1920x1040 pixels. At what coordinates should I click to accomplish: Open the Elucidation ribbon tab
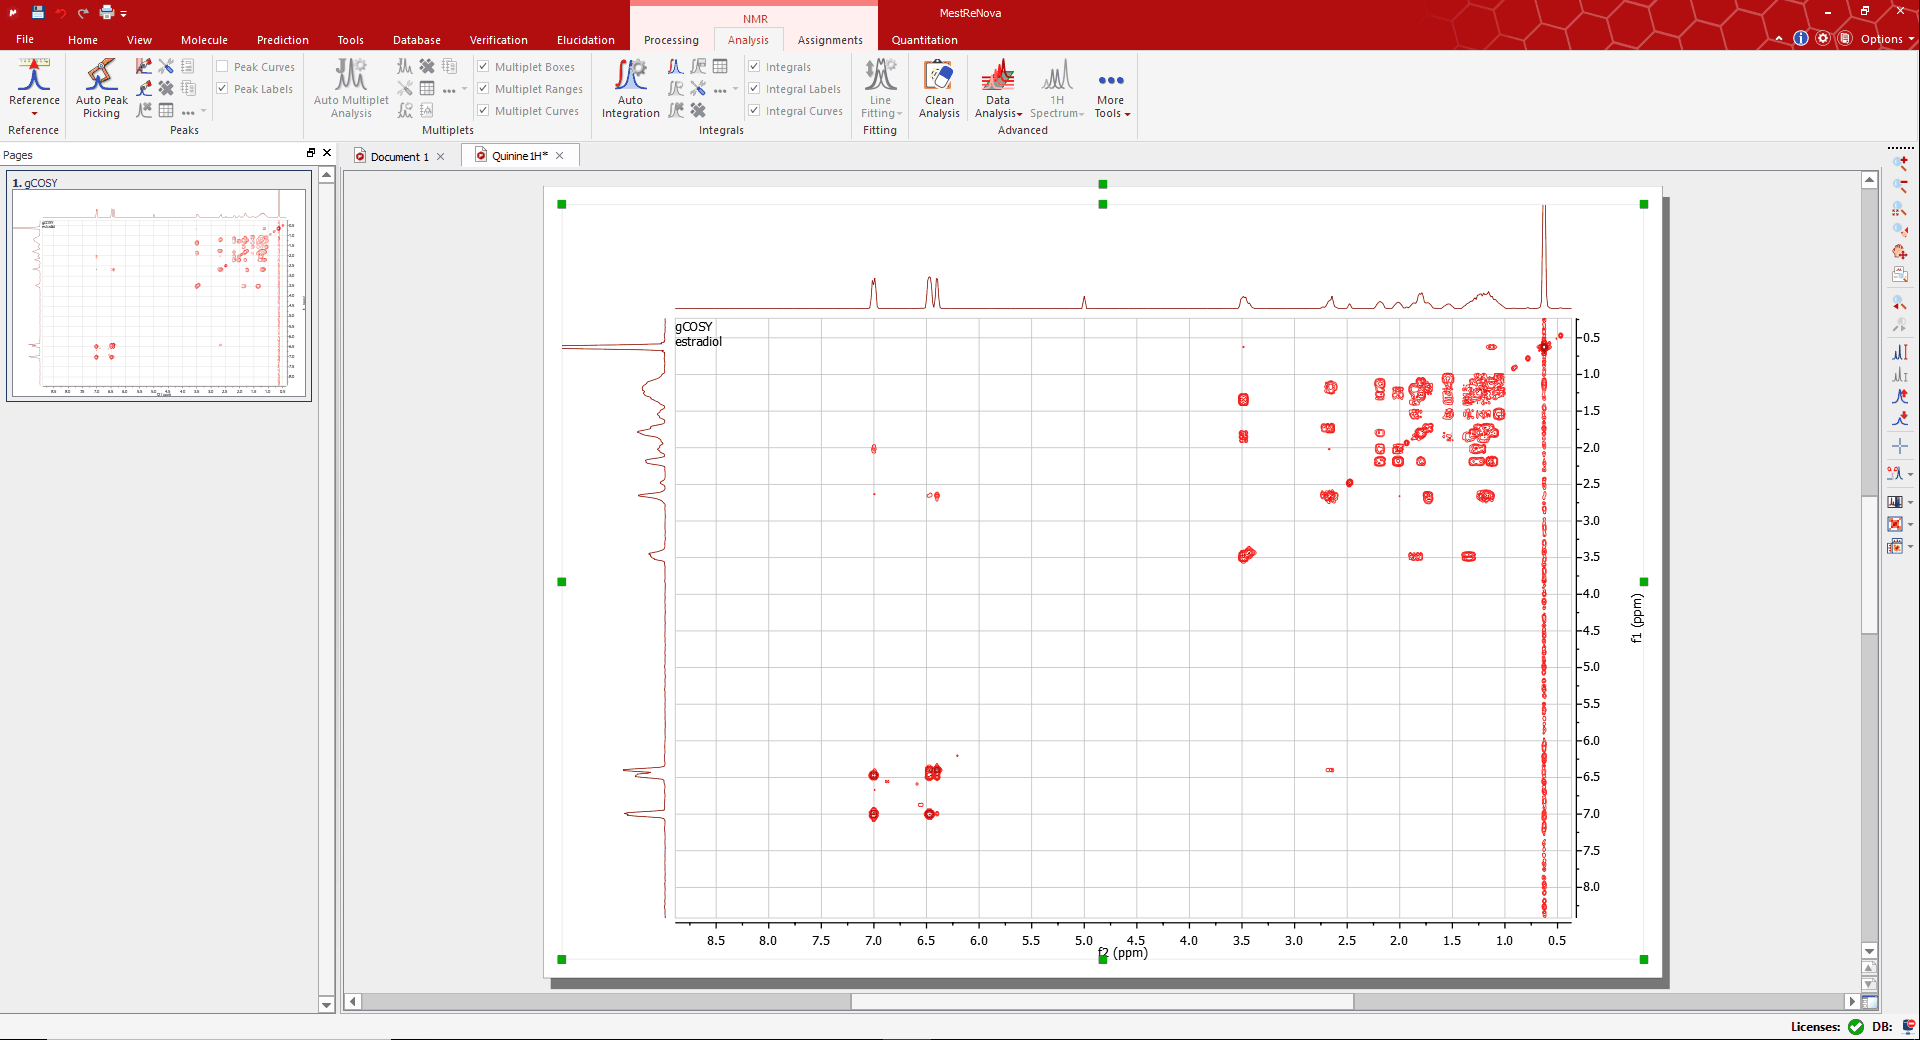click(x=585, y=40)
